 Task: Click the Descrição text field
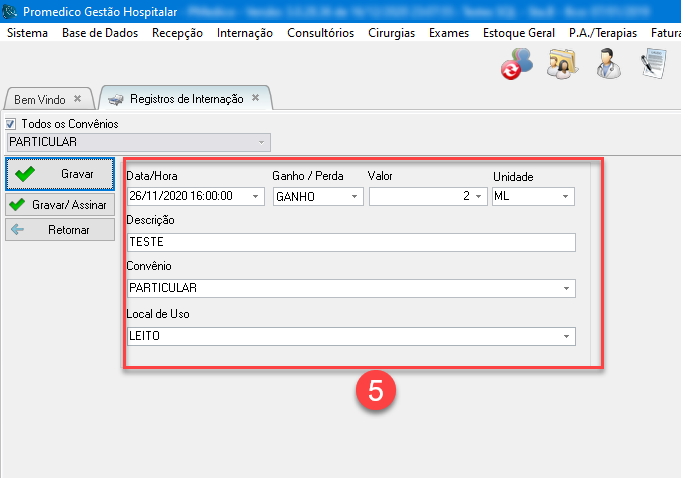tap(351, 242)
